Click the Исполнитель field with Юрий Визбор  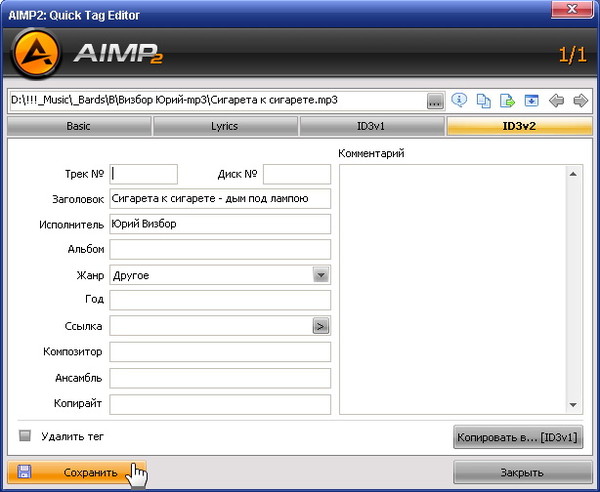220,224
